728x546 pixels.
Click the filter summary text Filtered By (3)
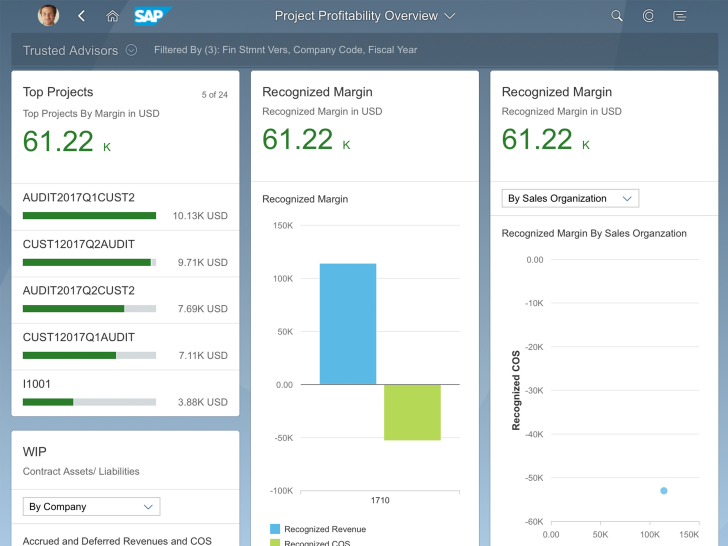pyautogui.click(x=285, y=50)
